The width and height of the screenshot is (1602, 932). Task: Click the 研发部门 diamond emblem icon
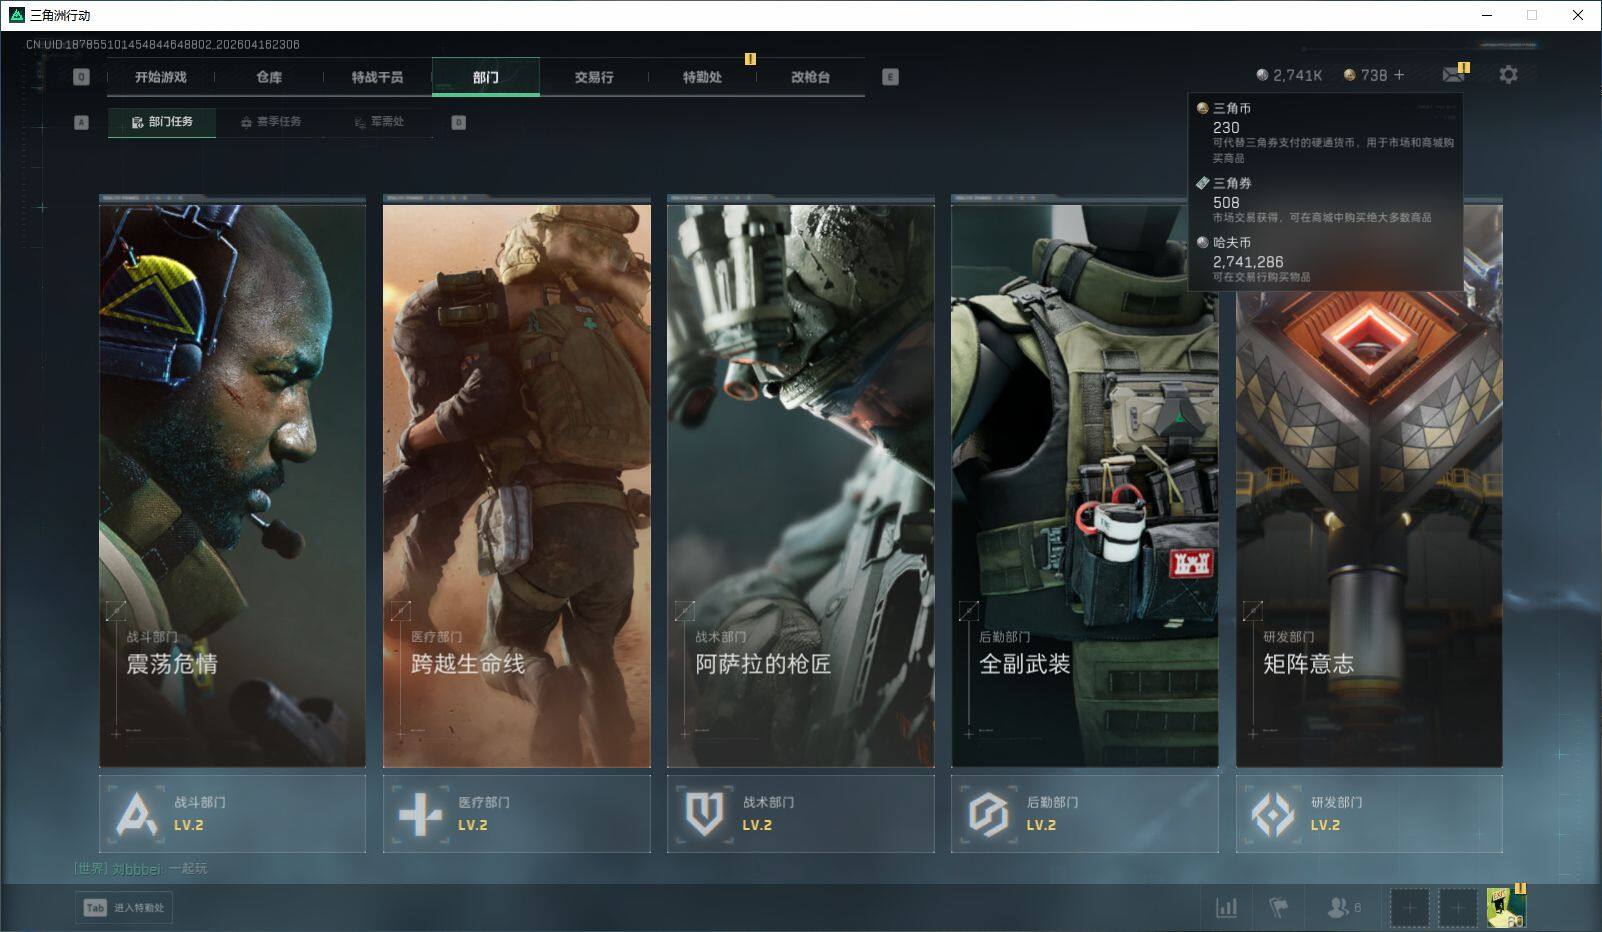[x=1273, y=814]
